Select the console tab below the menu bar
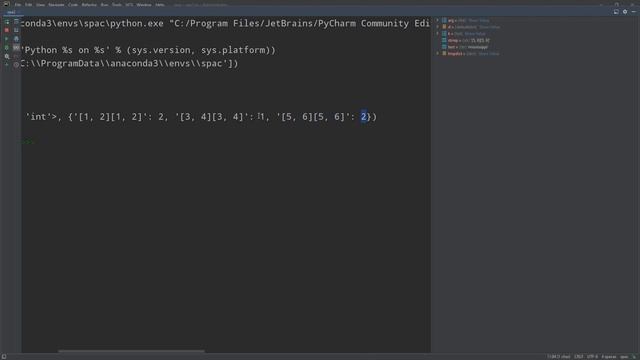This screenshot has width=640, height=360. [11, 12]
